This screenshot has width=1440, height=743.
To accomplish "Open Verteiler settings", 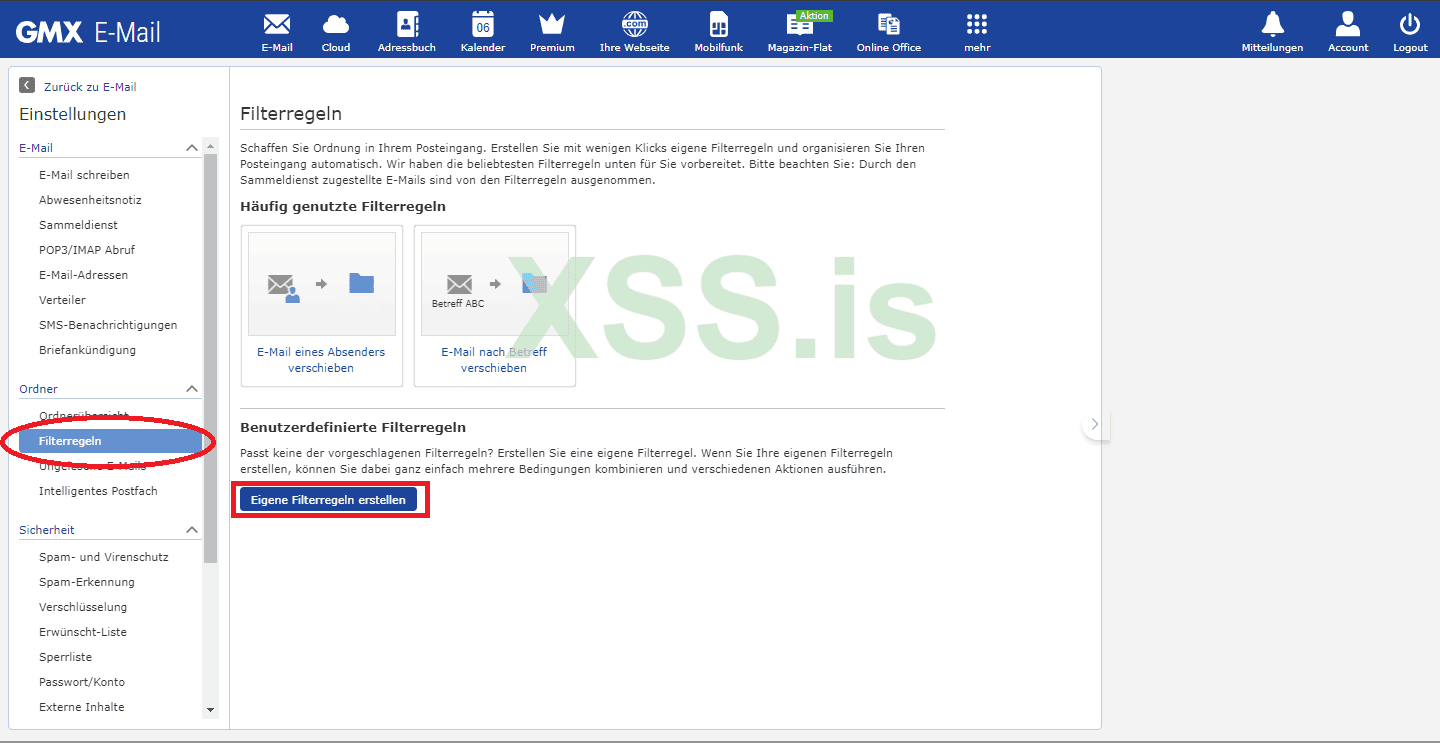I will (x=62, y=300).
